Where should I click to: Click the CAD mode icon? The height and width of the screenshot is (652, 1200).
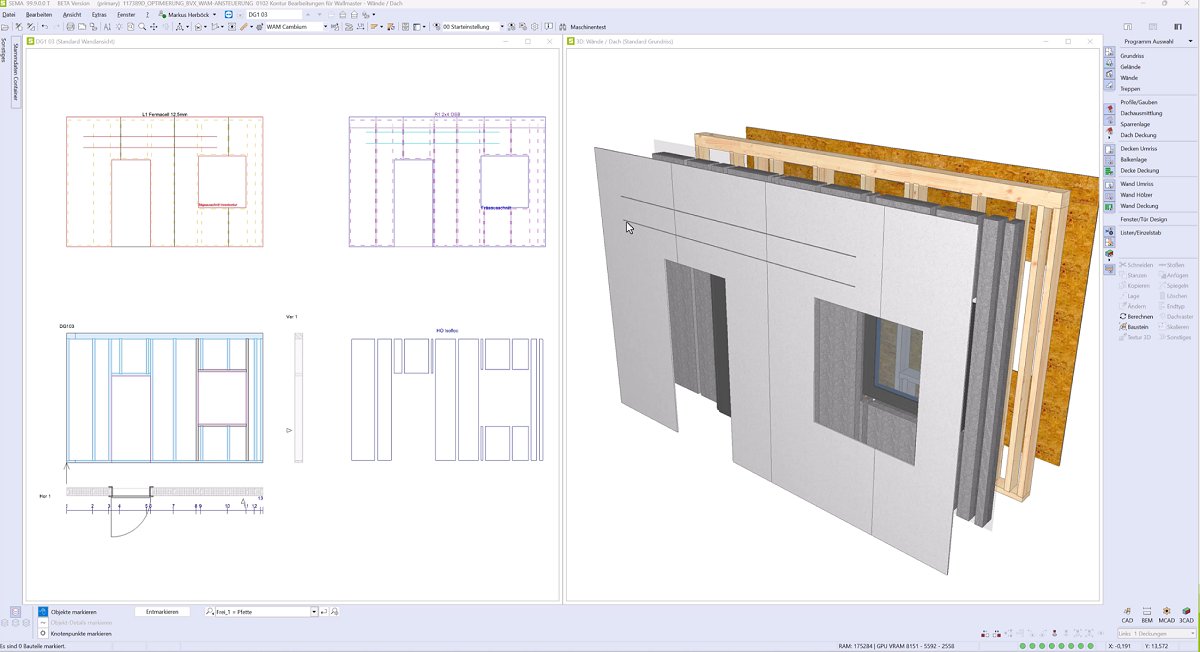(x=1127, y=611)
